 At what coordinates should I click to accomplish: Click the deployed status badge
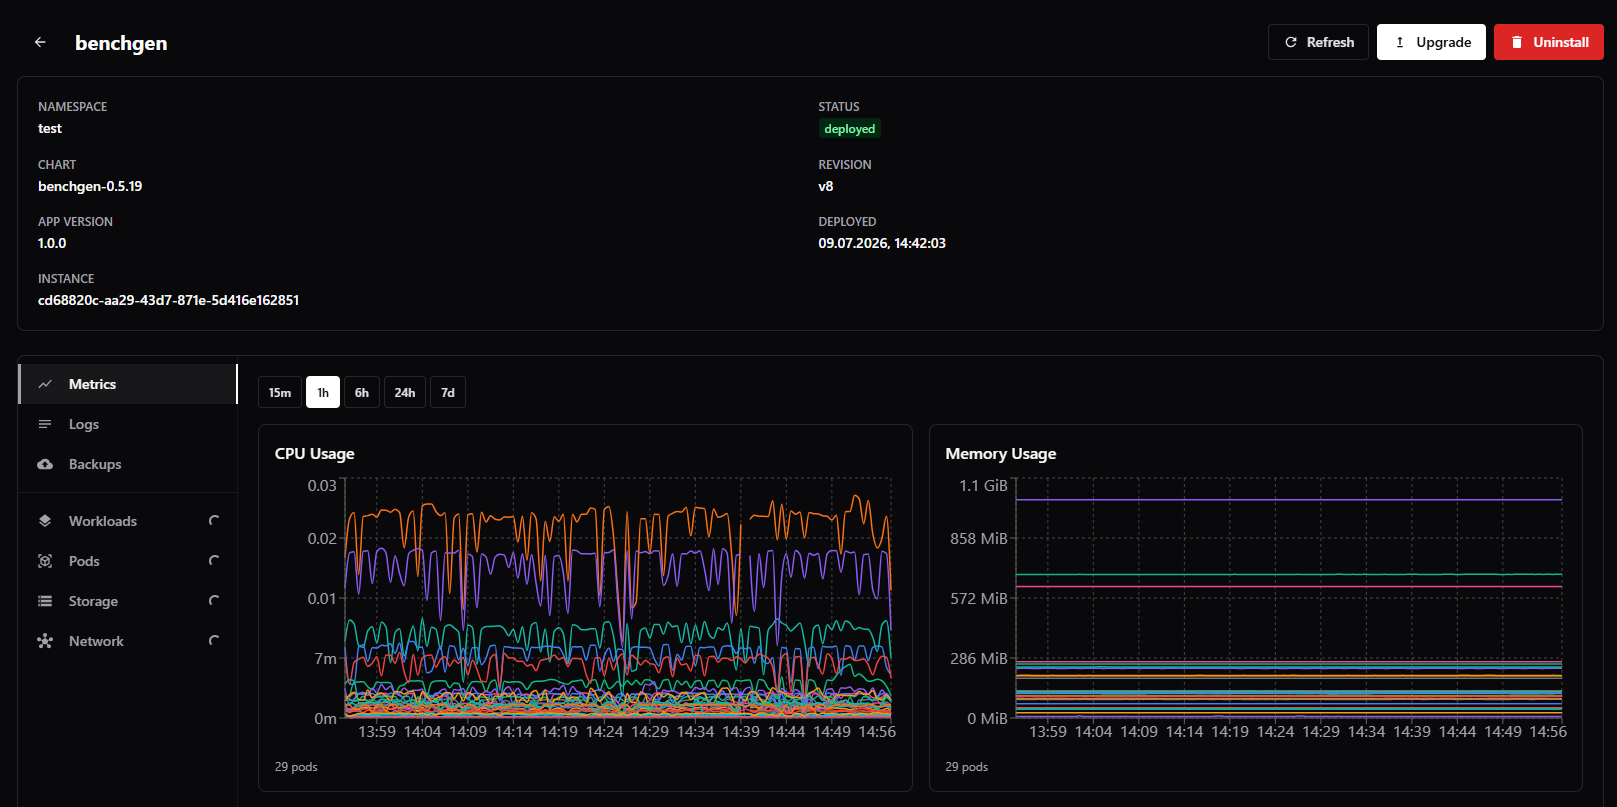[x=850, y=129]
